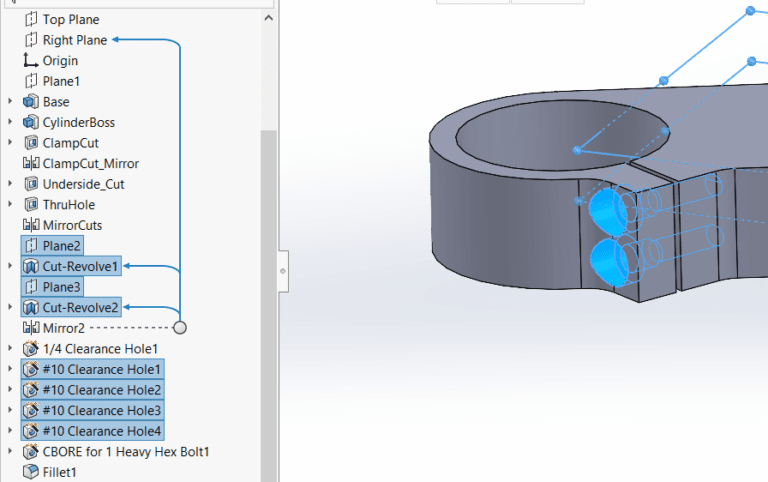This screenshot has height=482, width=768.
Task: Click the Fillet1 feature icon
Action: click(30, 472)
